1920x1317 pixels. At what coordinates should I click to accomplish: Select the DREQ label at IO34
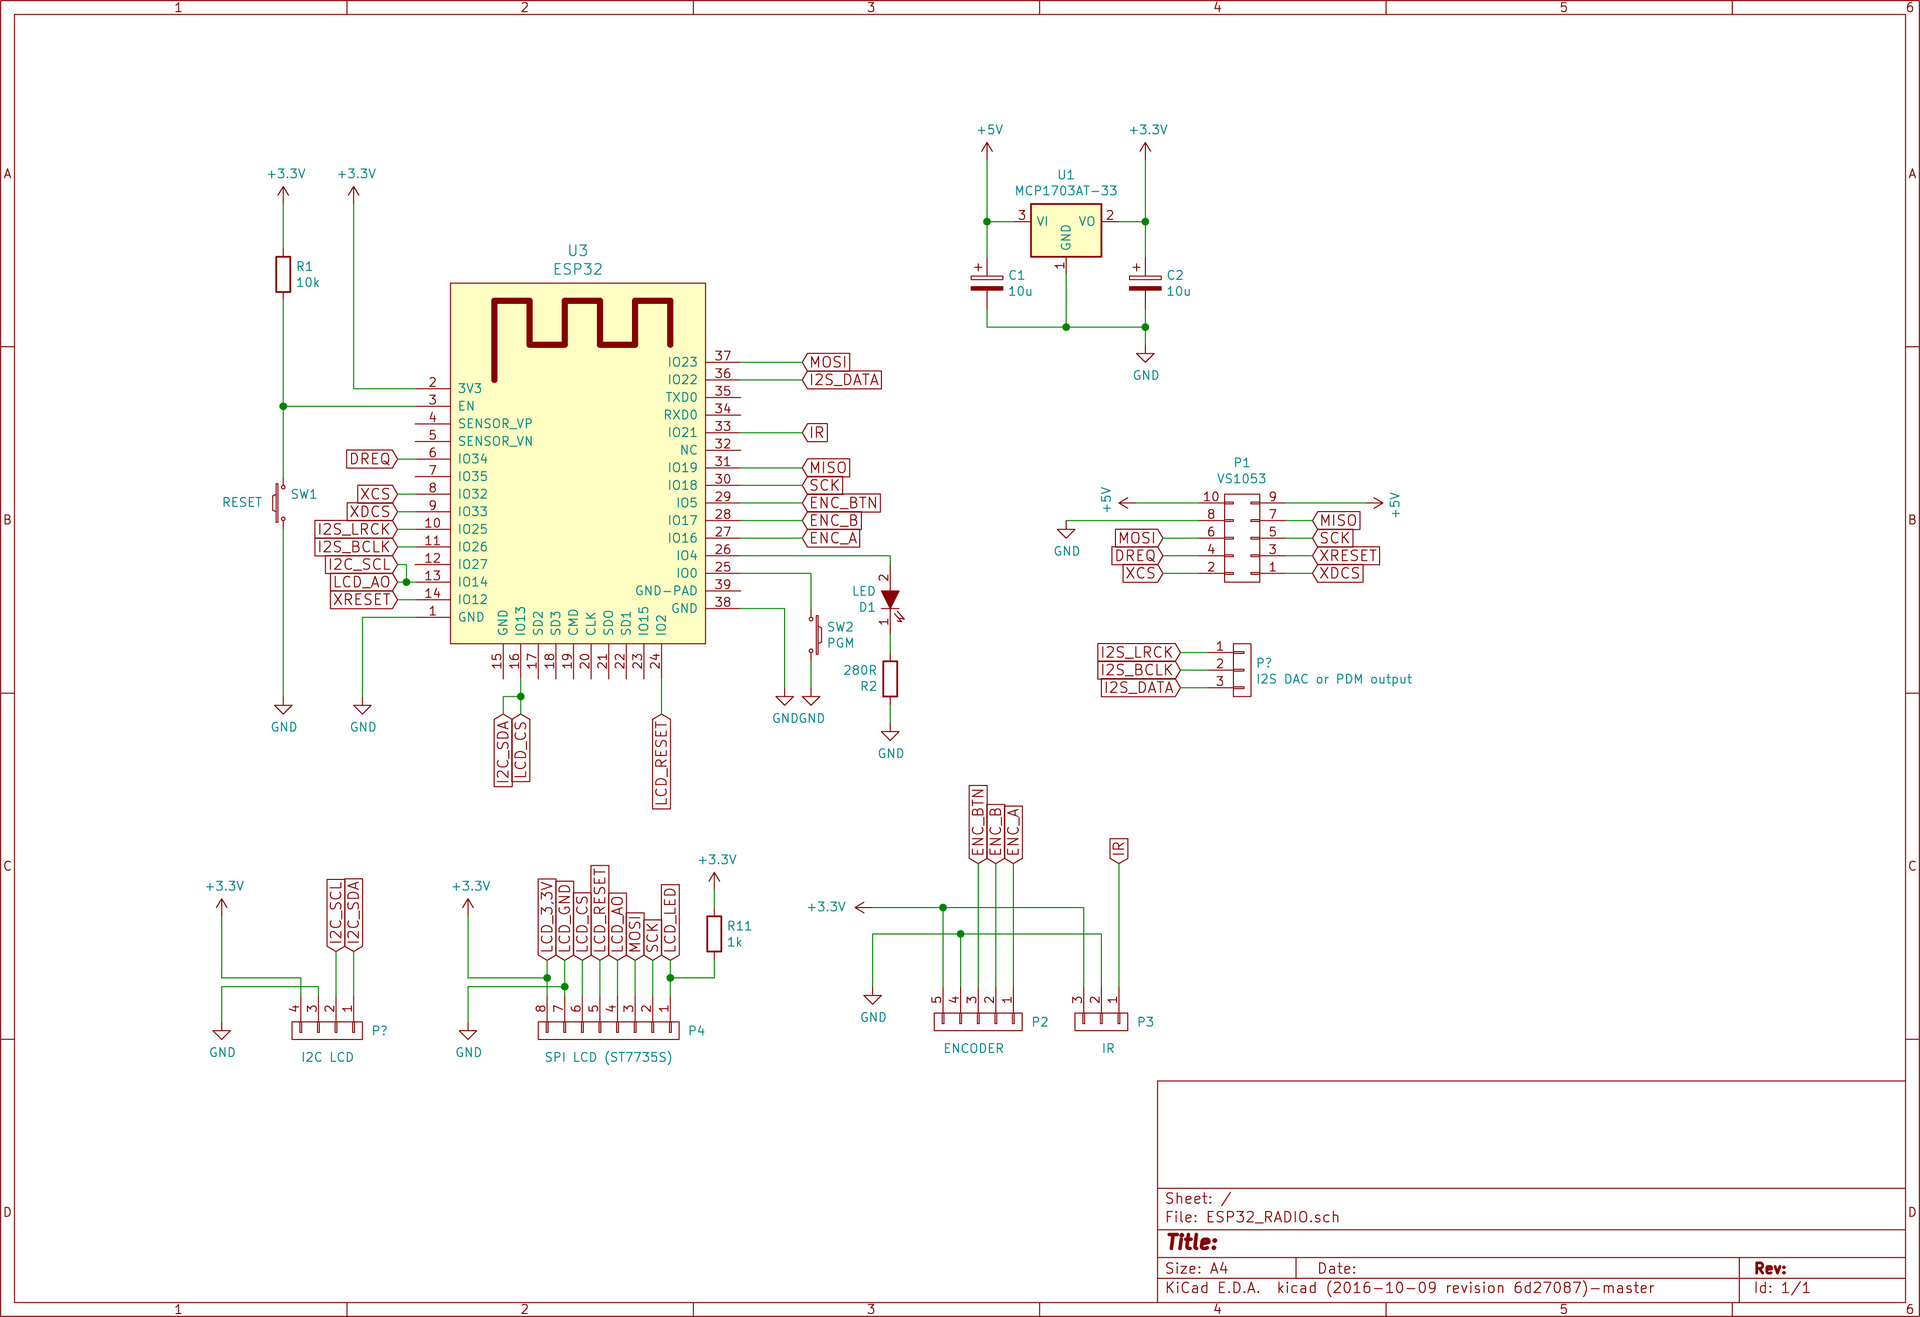[371, 459]
